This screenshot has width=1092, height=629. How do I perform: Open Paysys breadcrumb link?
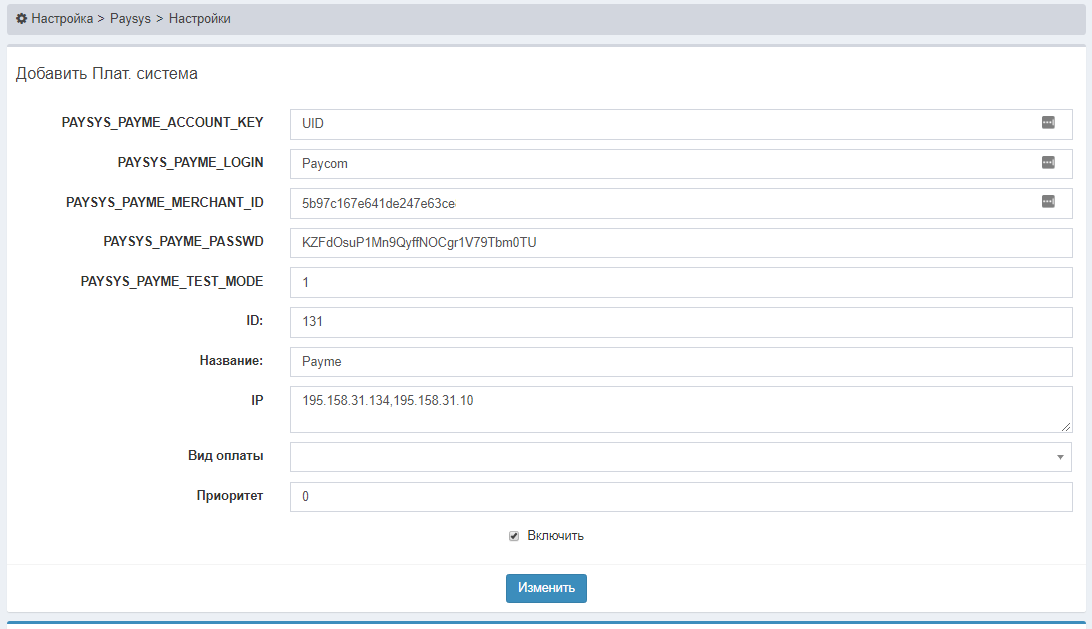point(130,19)
